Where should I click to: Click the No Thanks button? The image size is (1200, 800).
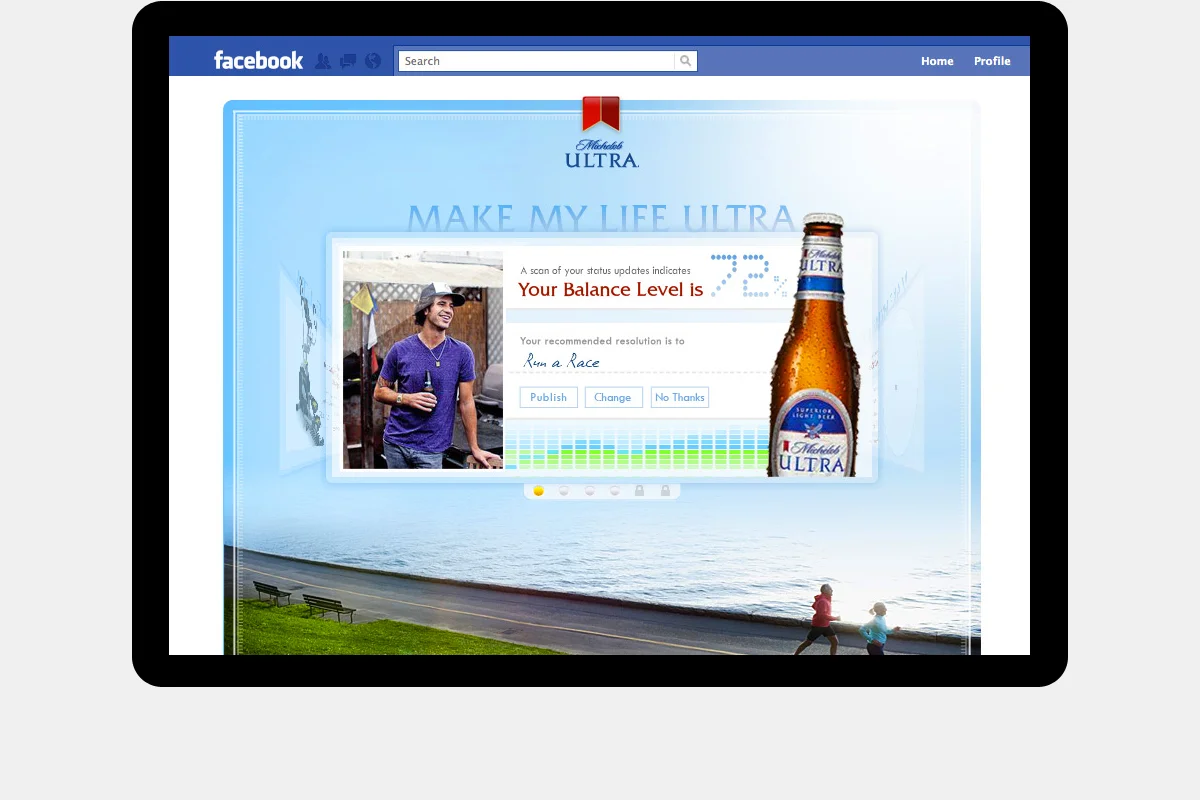tap(680, 397)
